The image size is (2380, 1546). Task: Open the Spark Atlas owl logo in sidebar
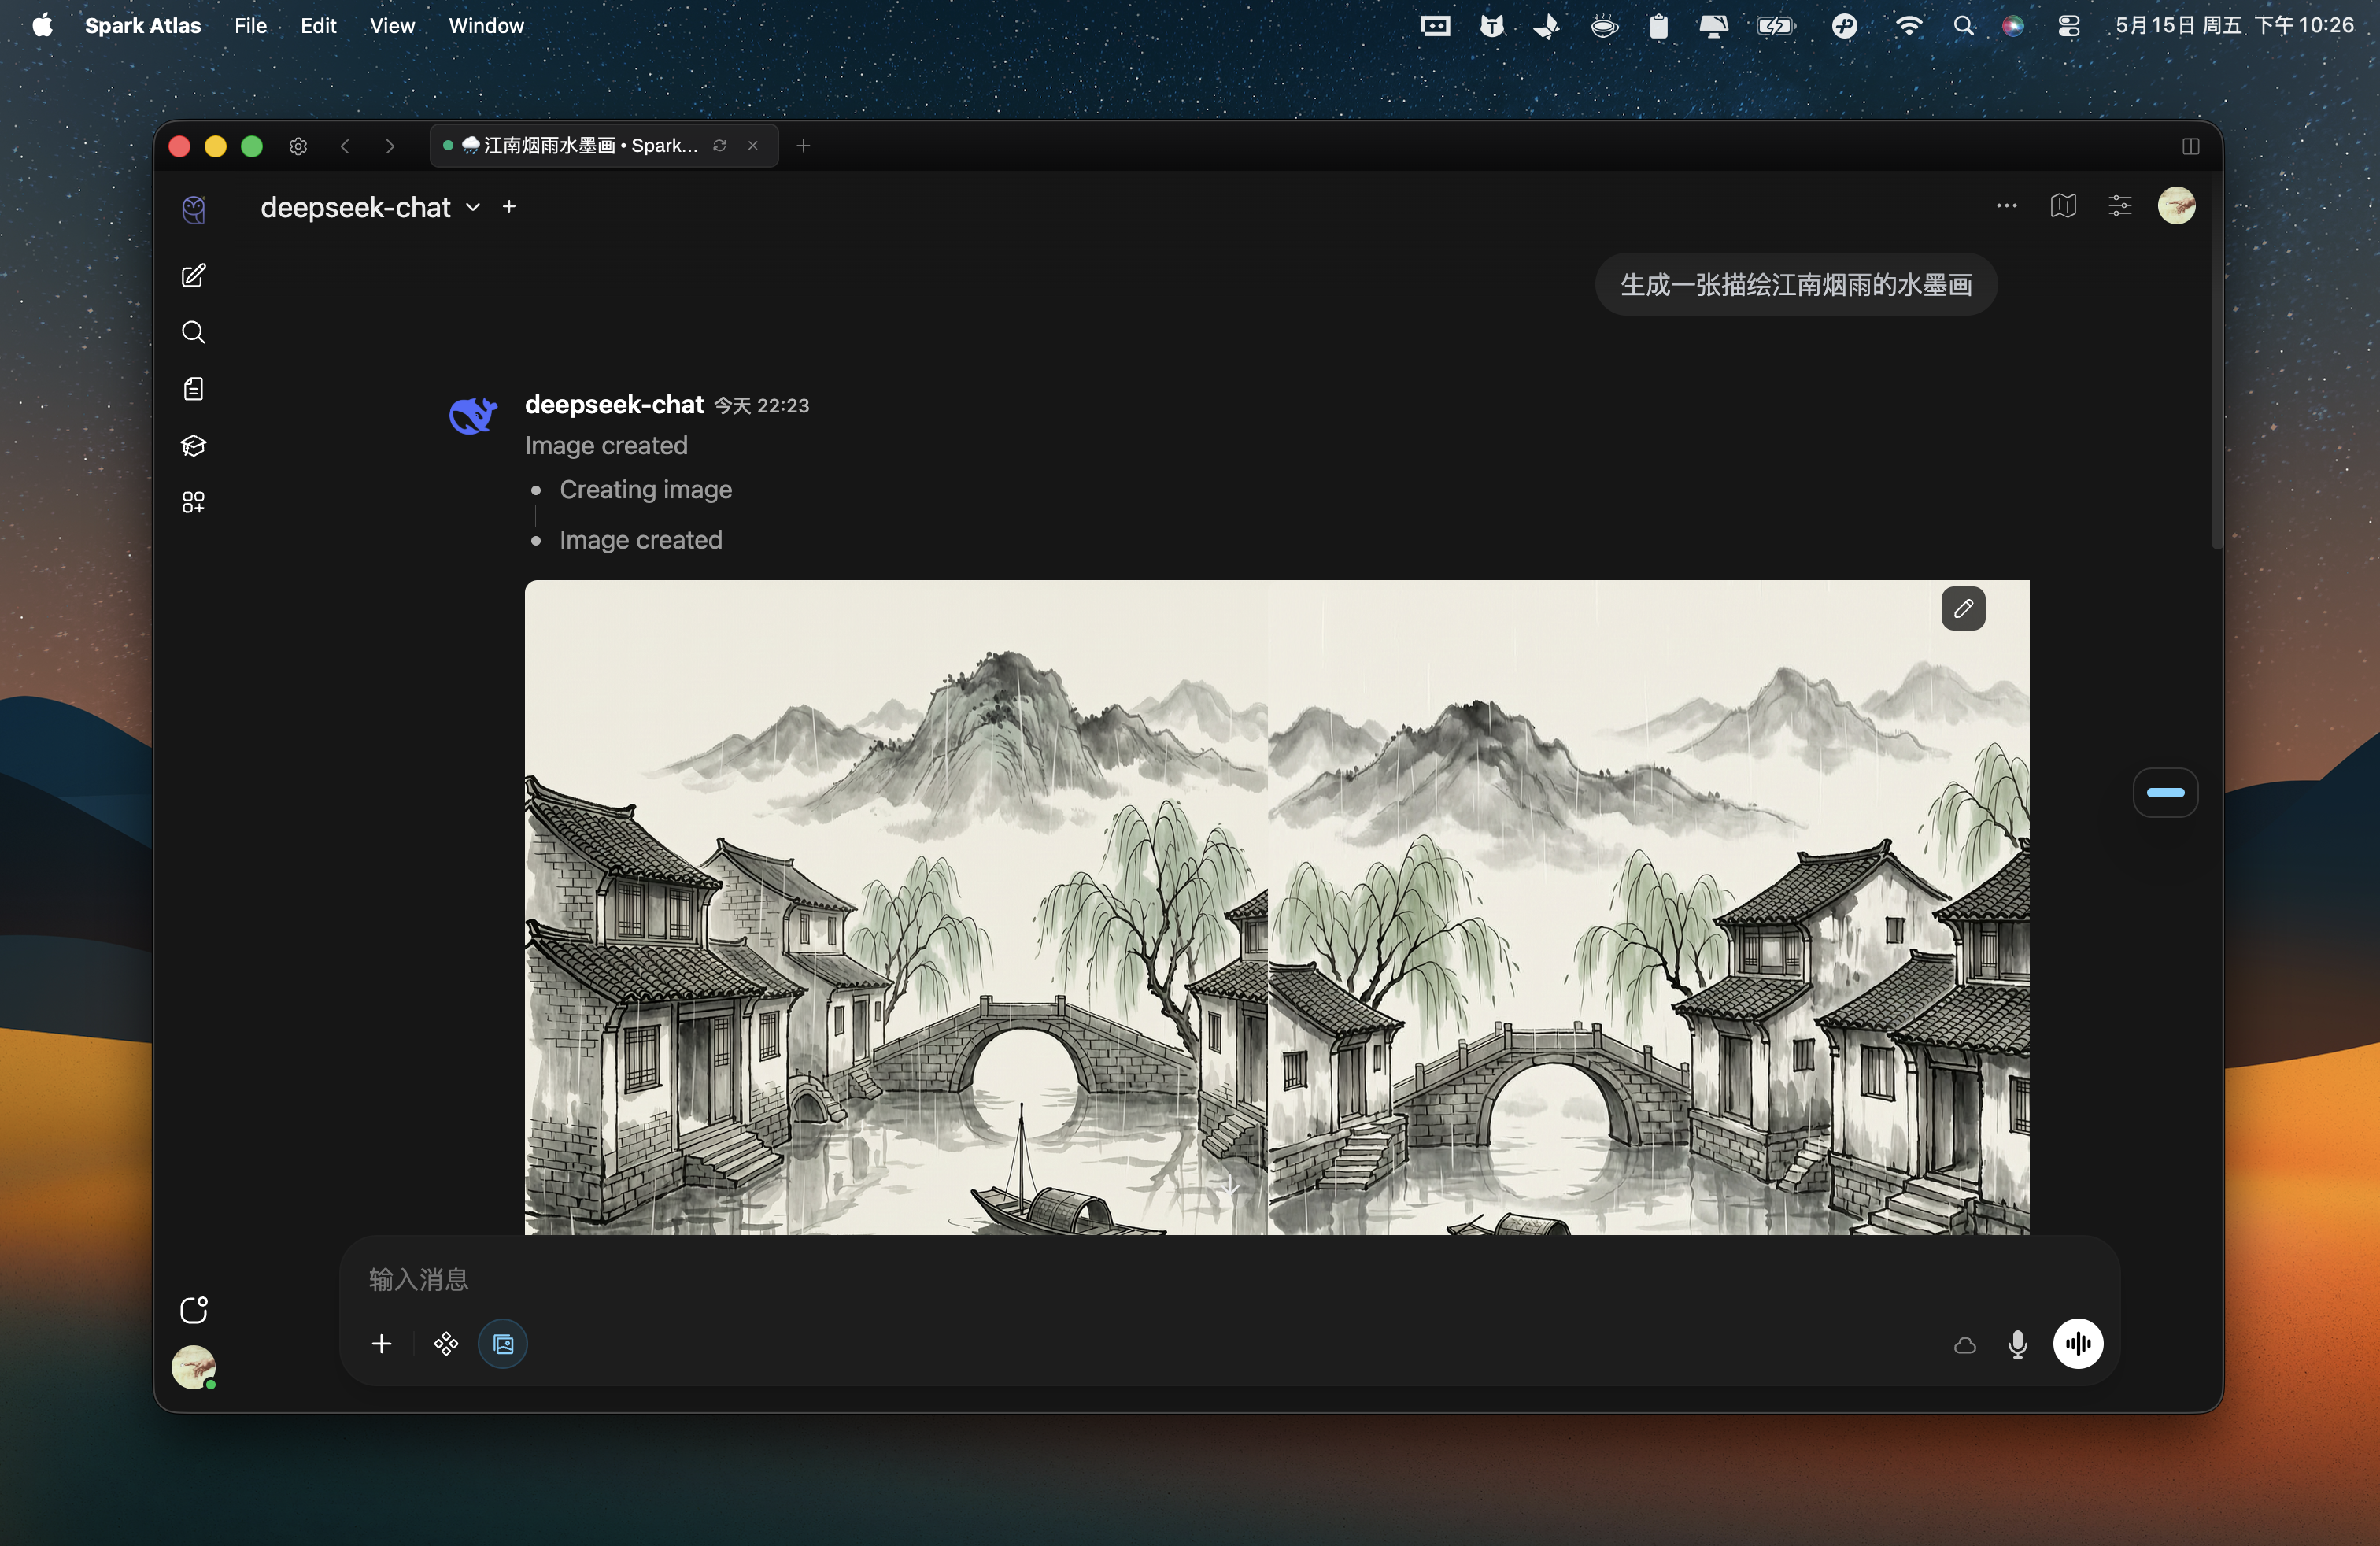[x=194, y=209]
